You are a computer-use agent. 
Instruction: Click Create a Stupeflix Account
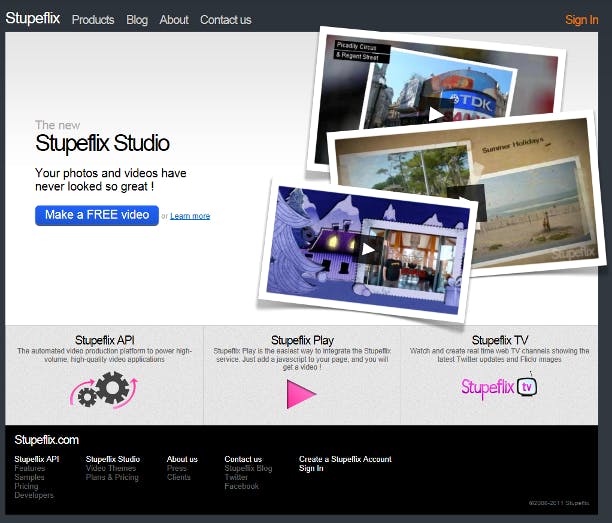pyautogui.click(x=345, y=459)
